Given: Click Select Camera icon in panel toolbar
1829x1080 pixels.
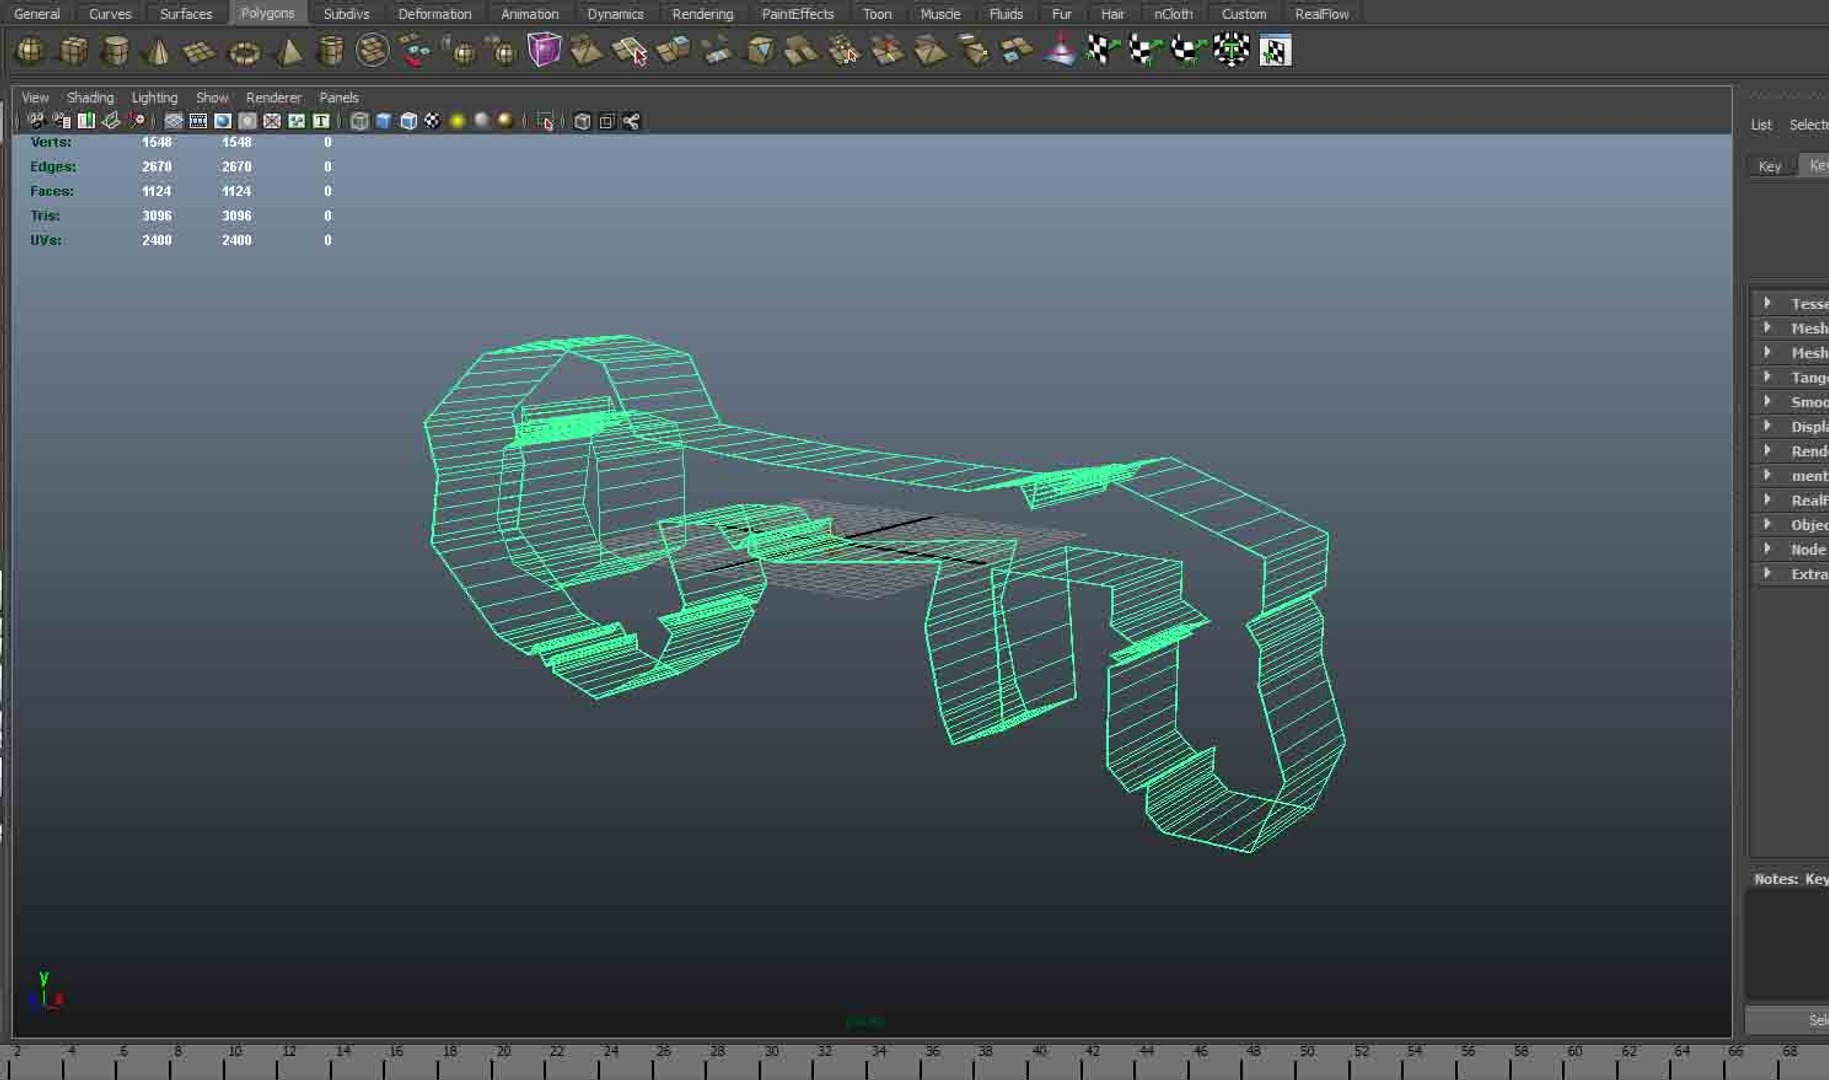Looking at the screenshot, I should pos(36,121).
